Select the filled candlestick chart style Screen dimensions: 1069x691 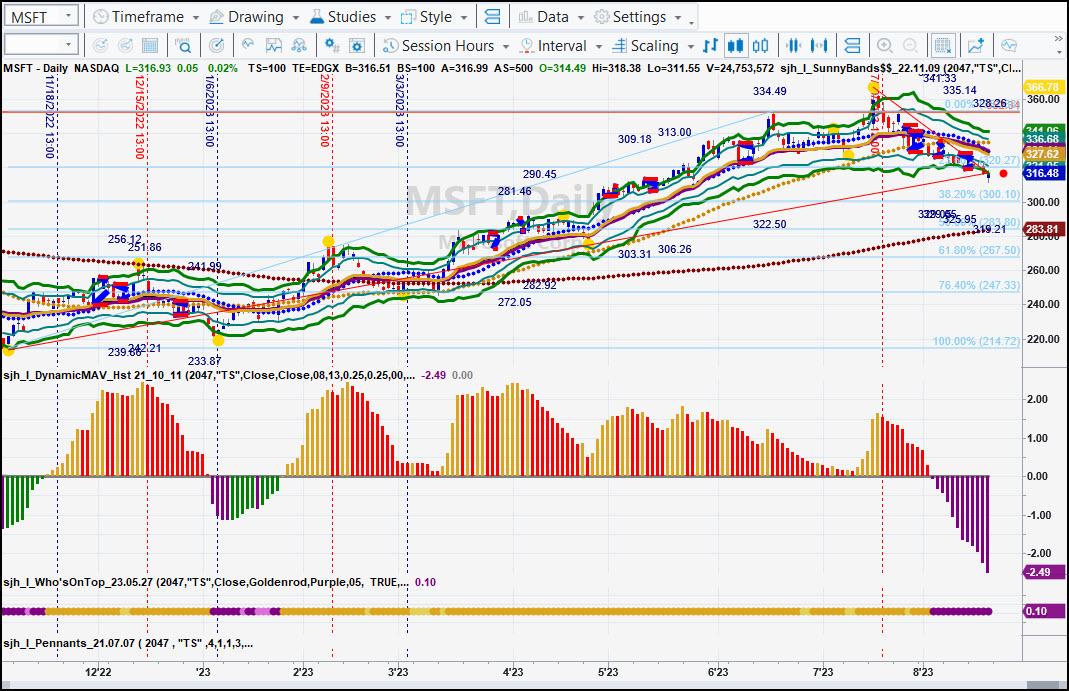pyautogui.click(x=736, y=46)
